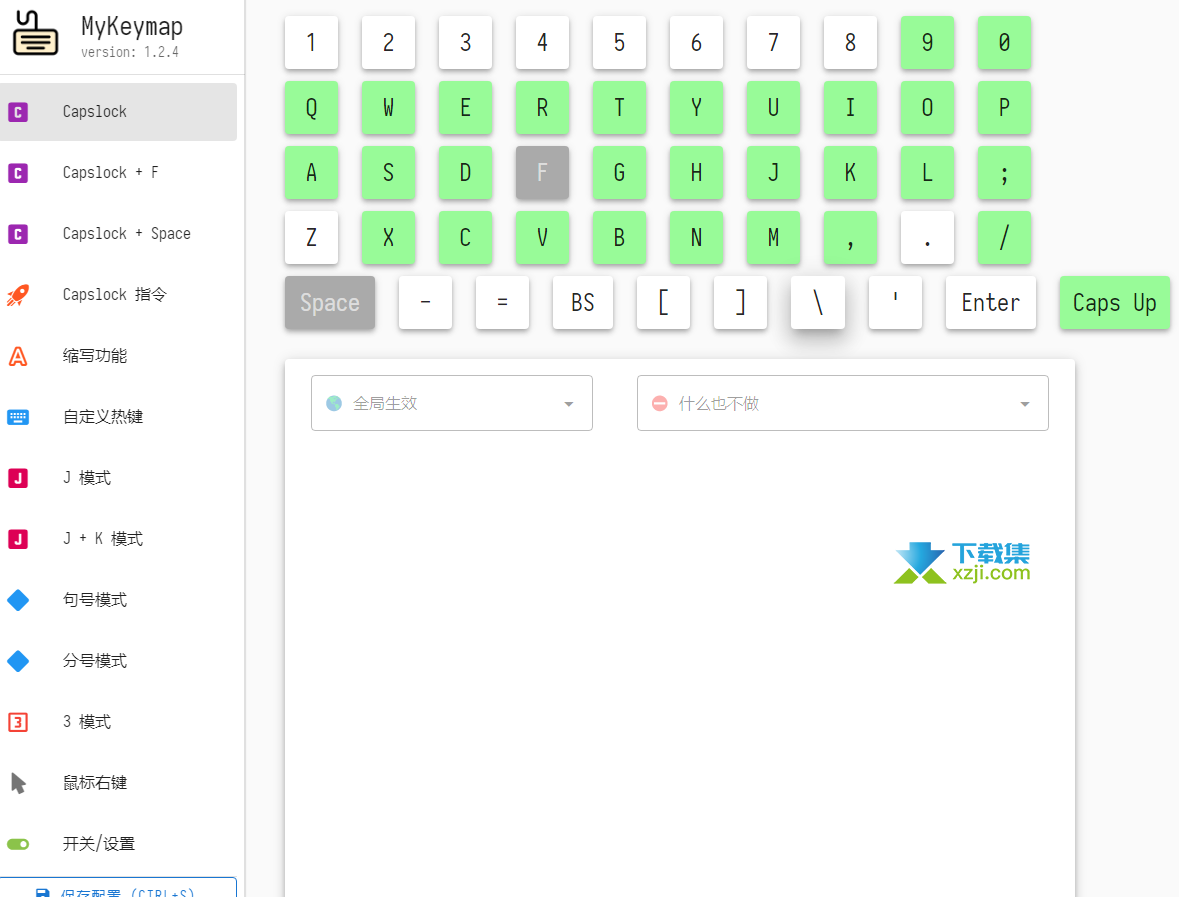Select the Q key
The height and width of the screenshot is (897, 1179).
point(311,108)
